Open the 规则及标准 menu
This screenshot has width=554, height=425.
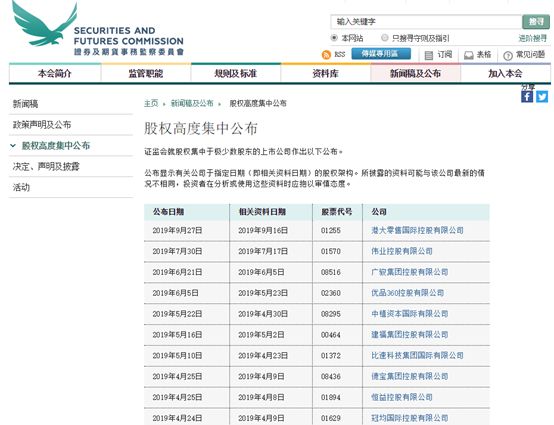236,73
